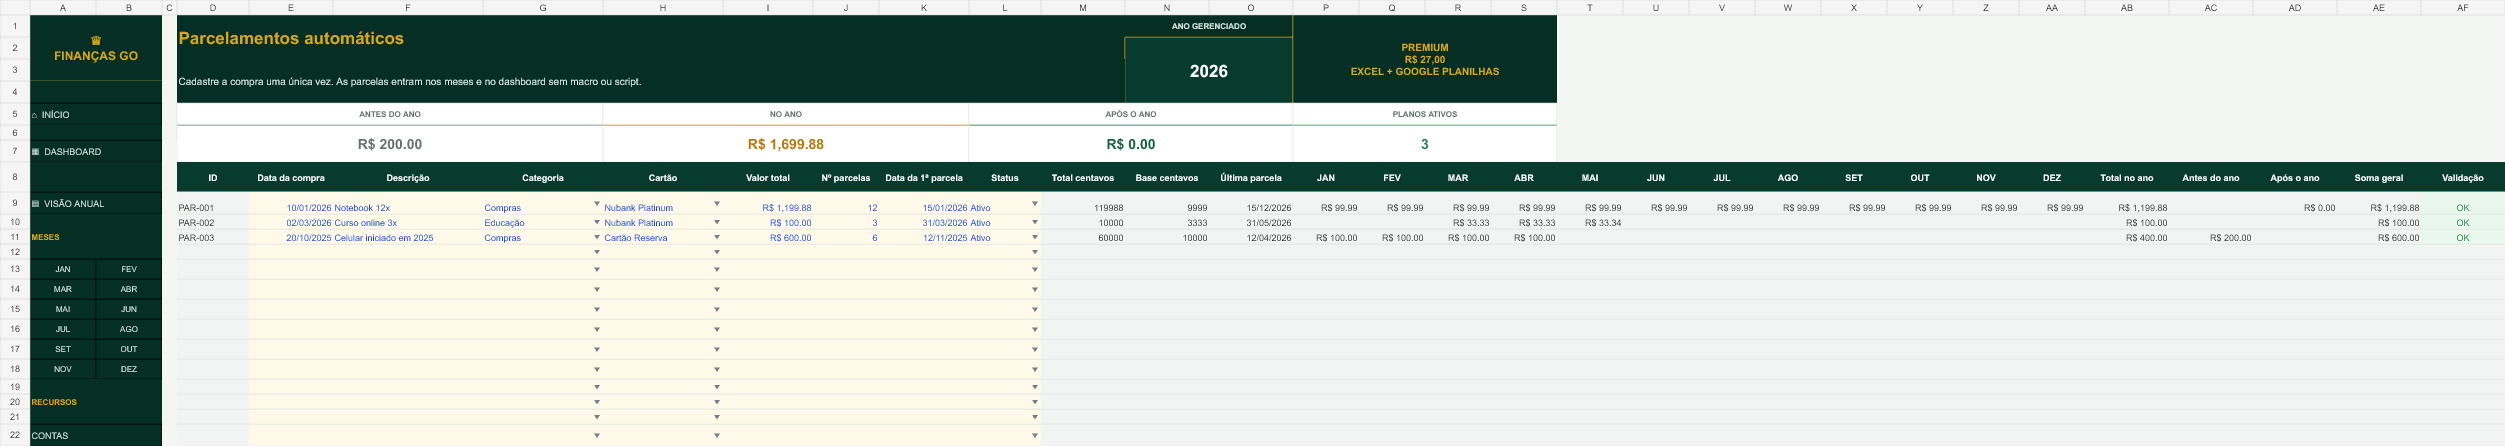Select row header 9

15,202
